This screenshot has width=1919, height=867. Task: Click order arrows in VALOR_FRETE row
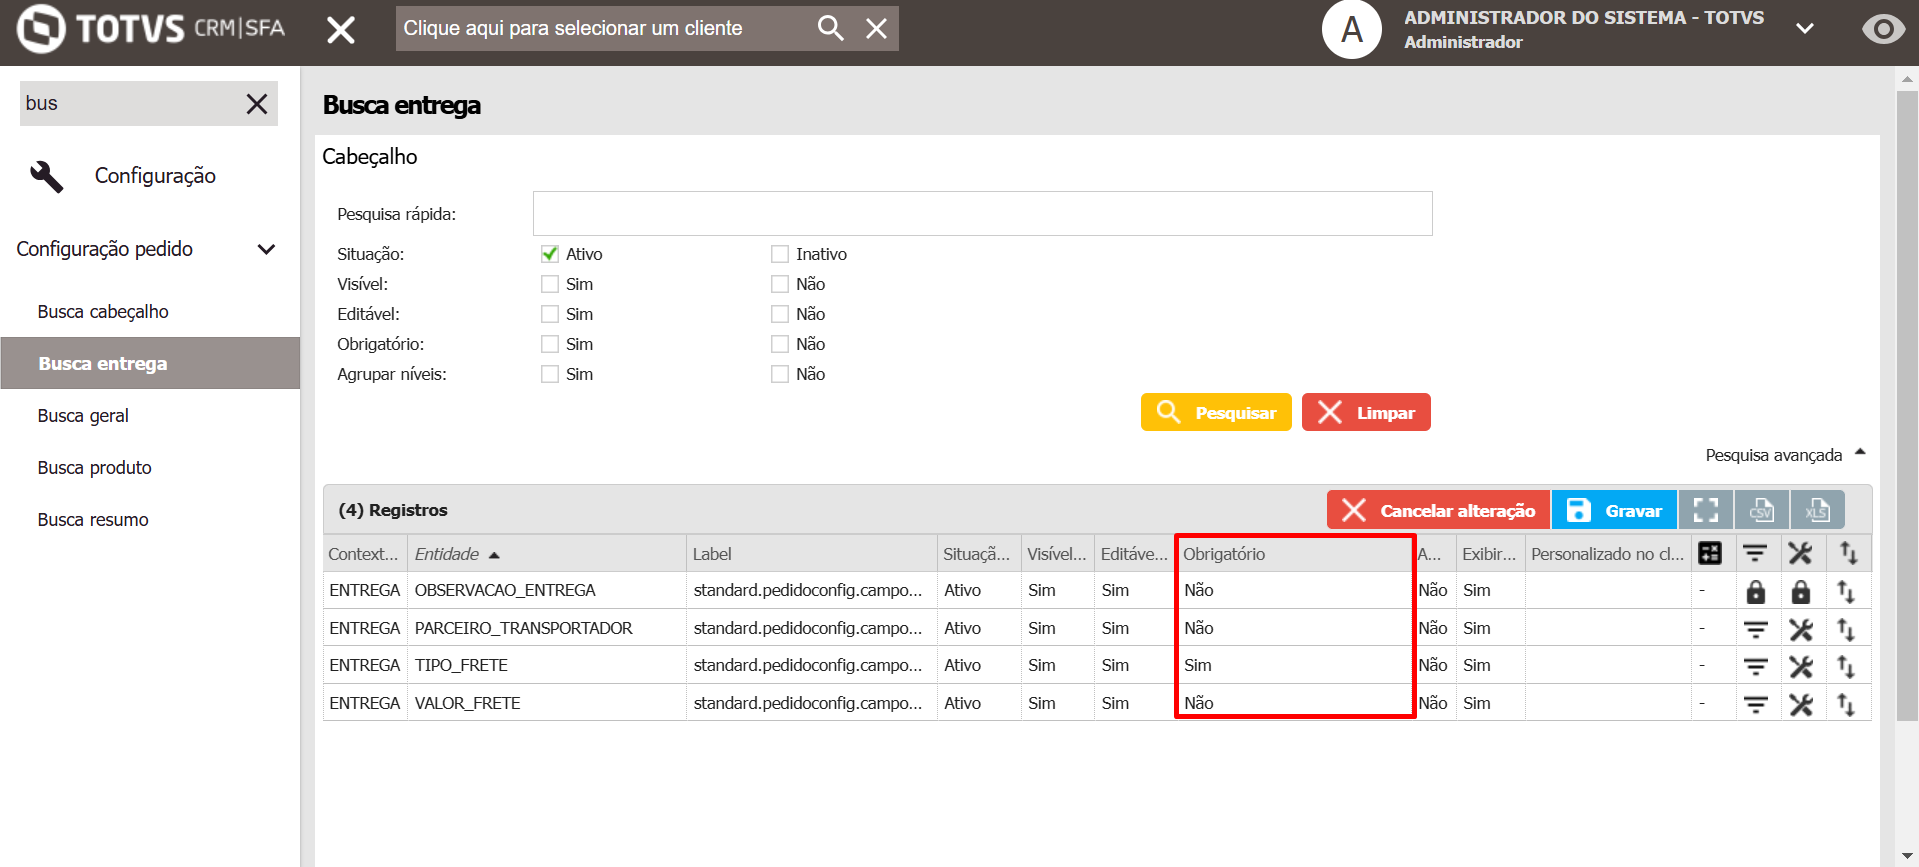(1846, 704)
